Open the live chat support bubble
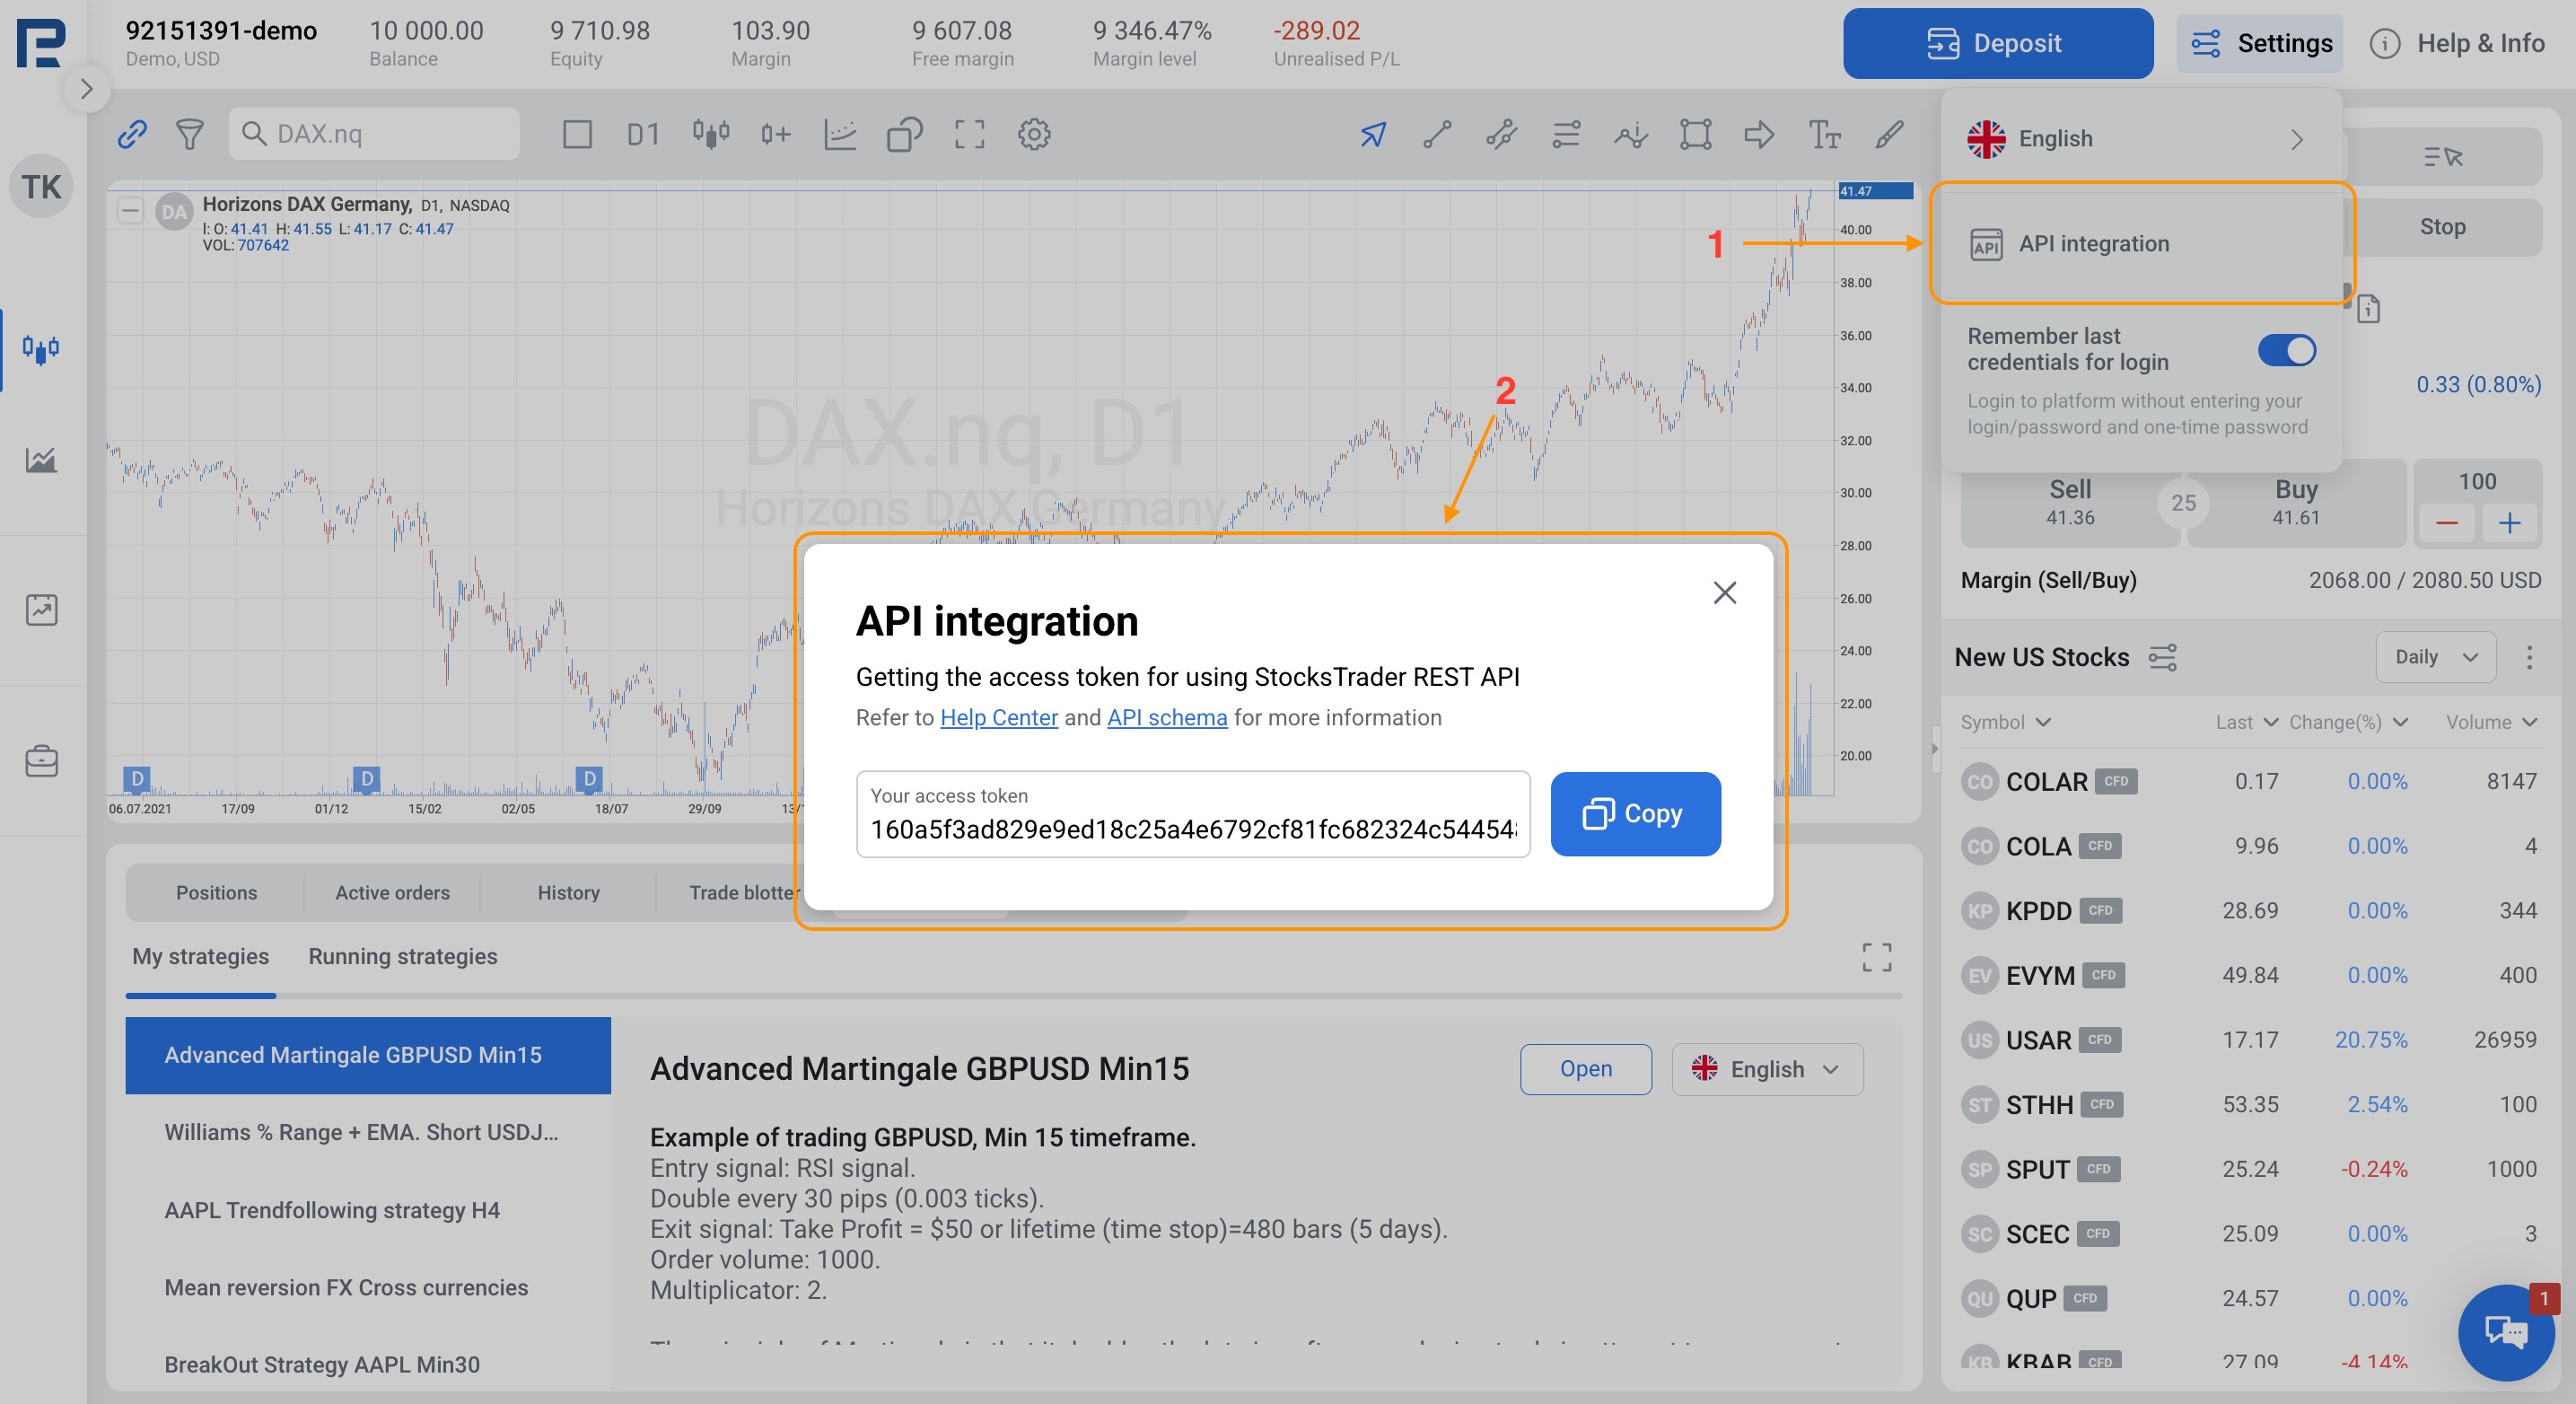 click(2505, 1331)
